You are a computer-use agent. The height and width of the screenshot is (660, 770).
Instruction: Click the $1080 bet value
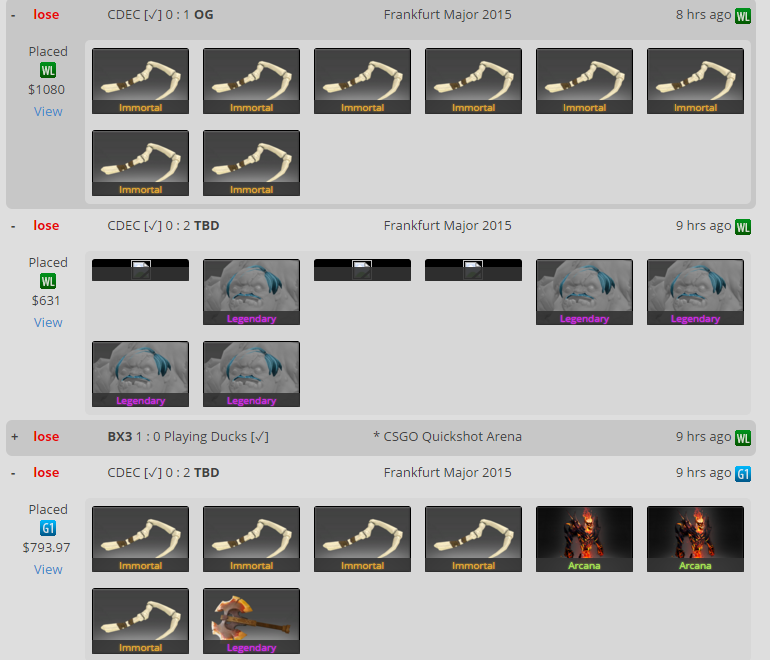(x=47, y=90)
